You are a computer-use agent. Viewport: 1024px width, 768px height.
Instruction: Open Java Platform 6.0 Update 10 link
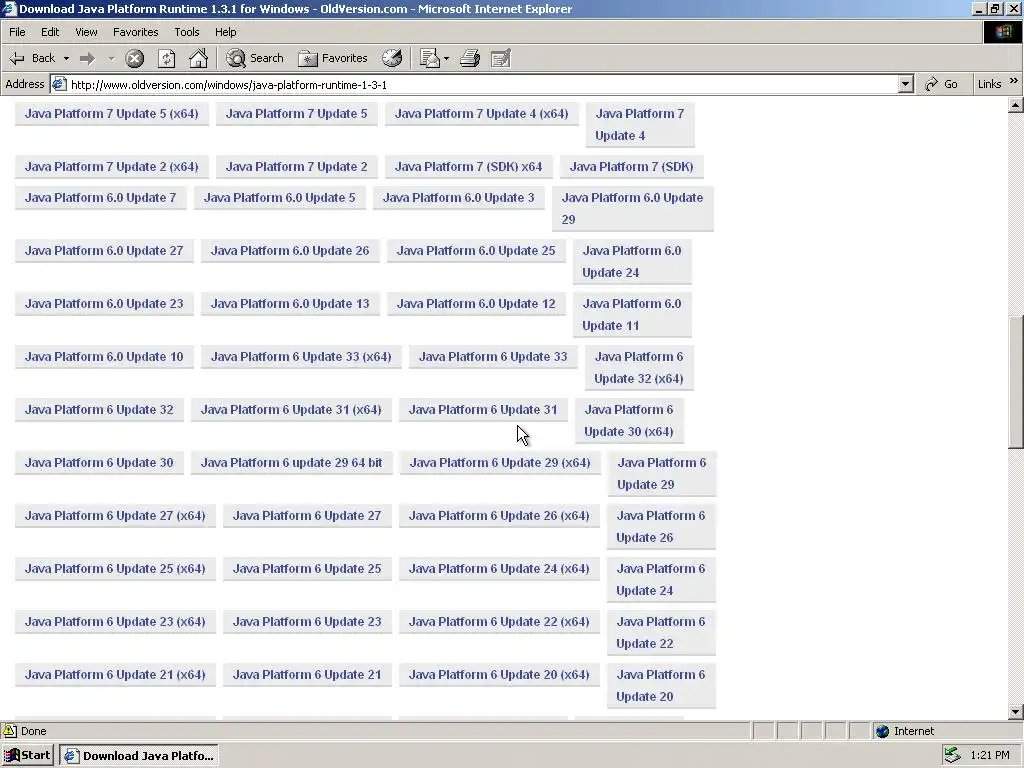104,357
